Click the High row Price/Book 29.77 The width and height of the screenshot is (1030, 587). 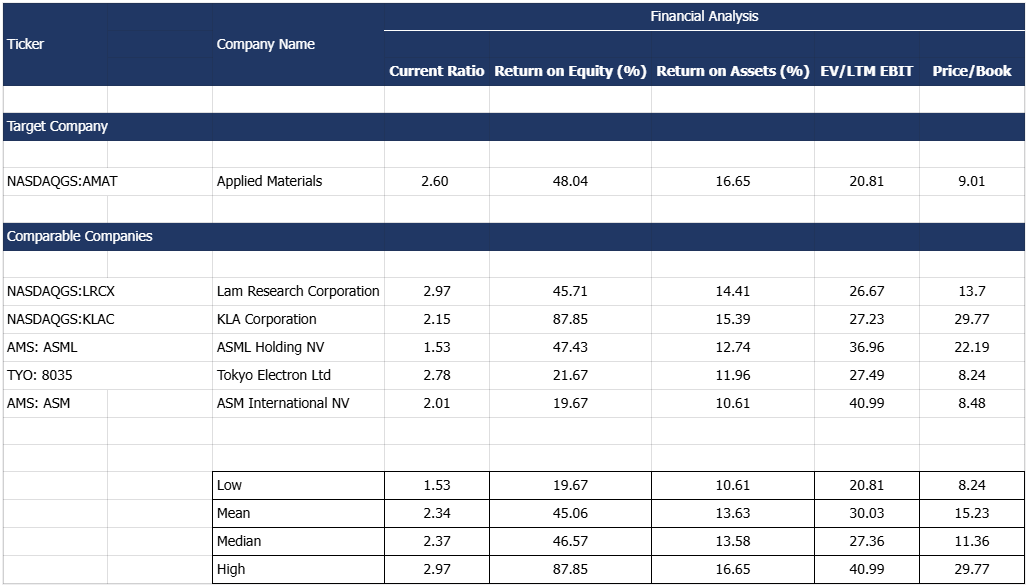pos(972,569)
